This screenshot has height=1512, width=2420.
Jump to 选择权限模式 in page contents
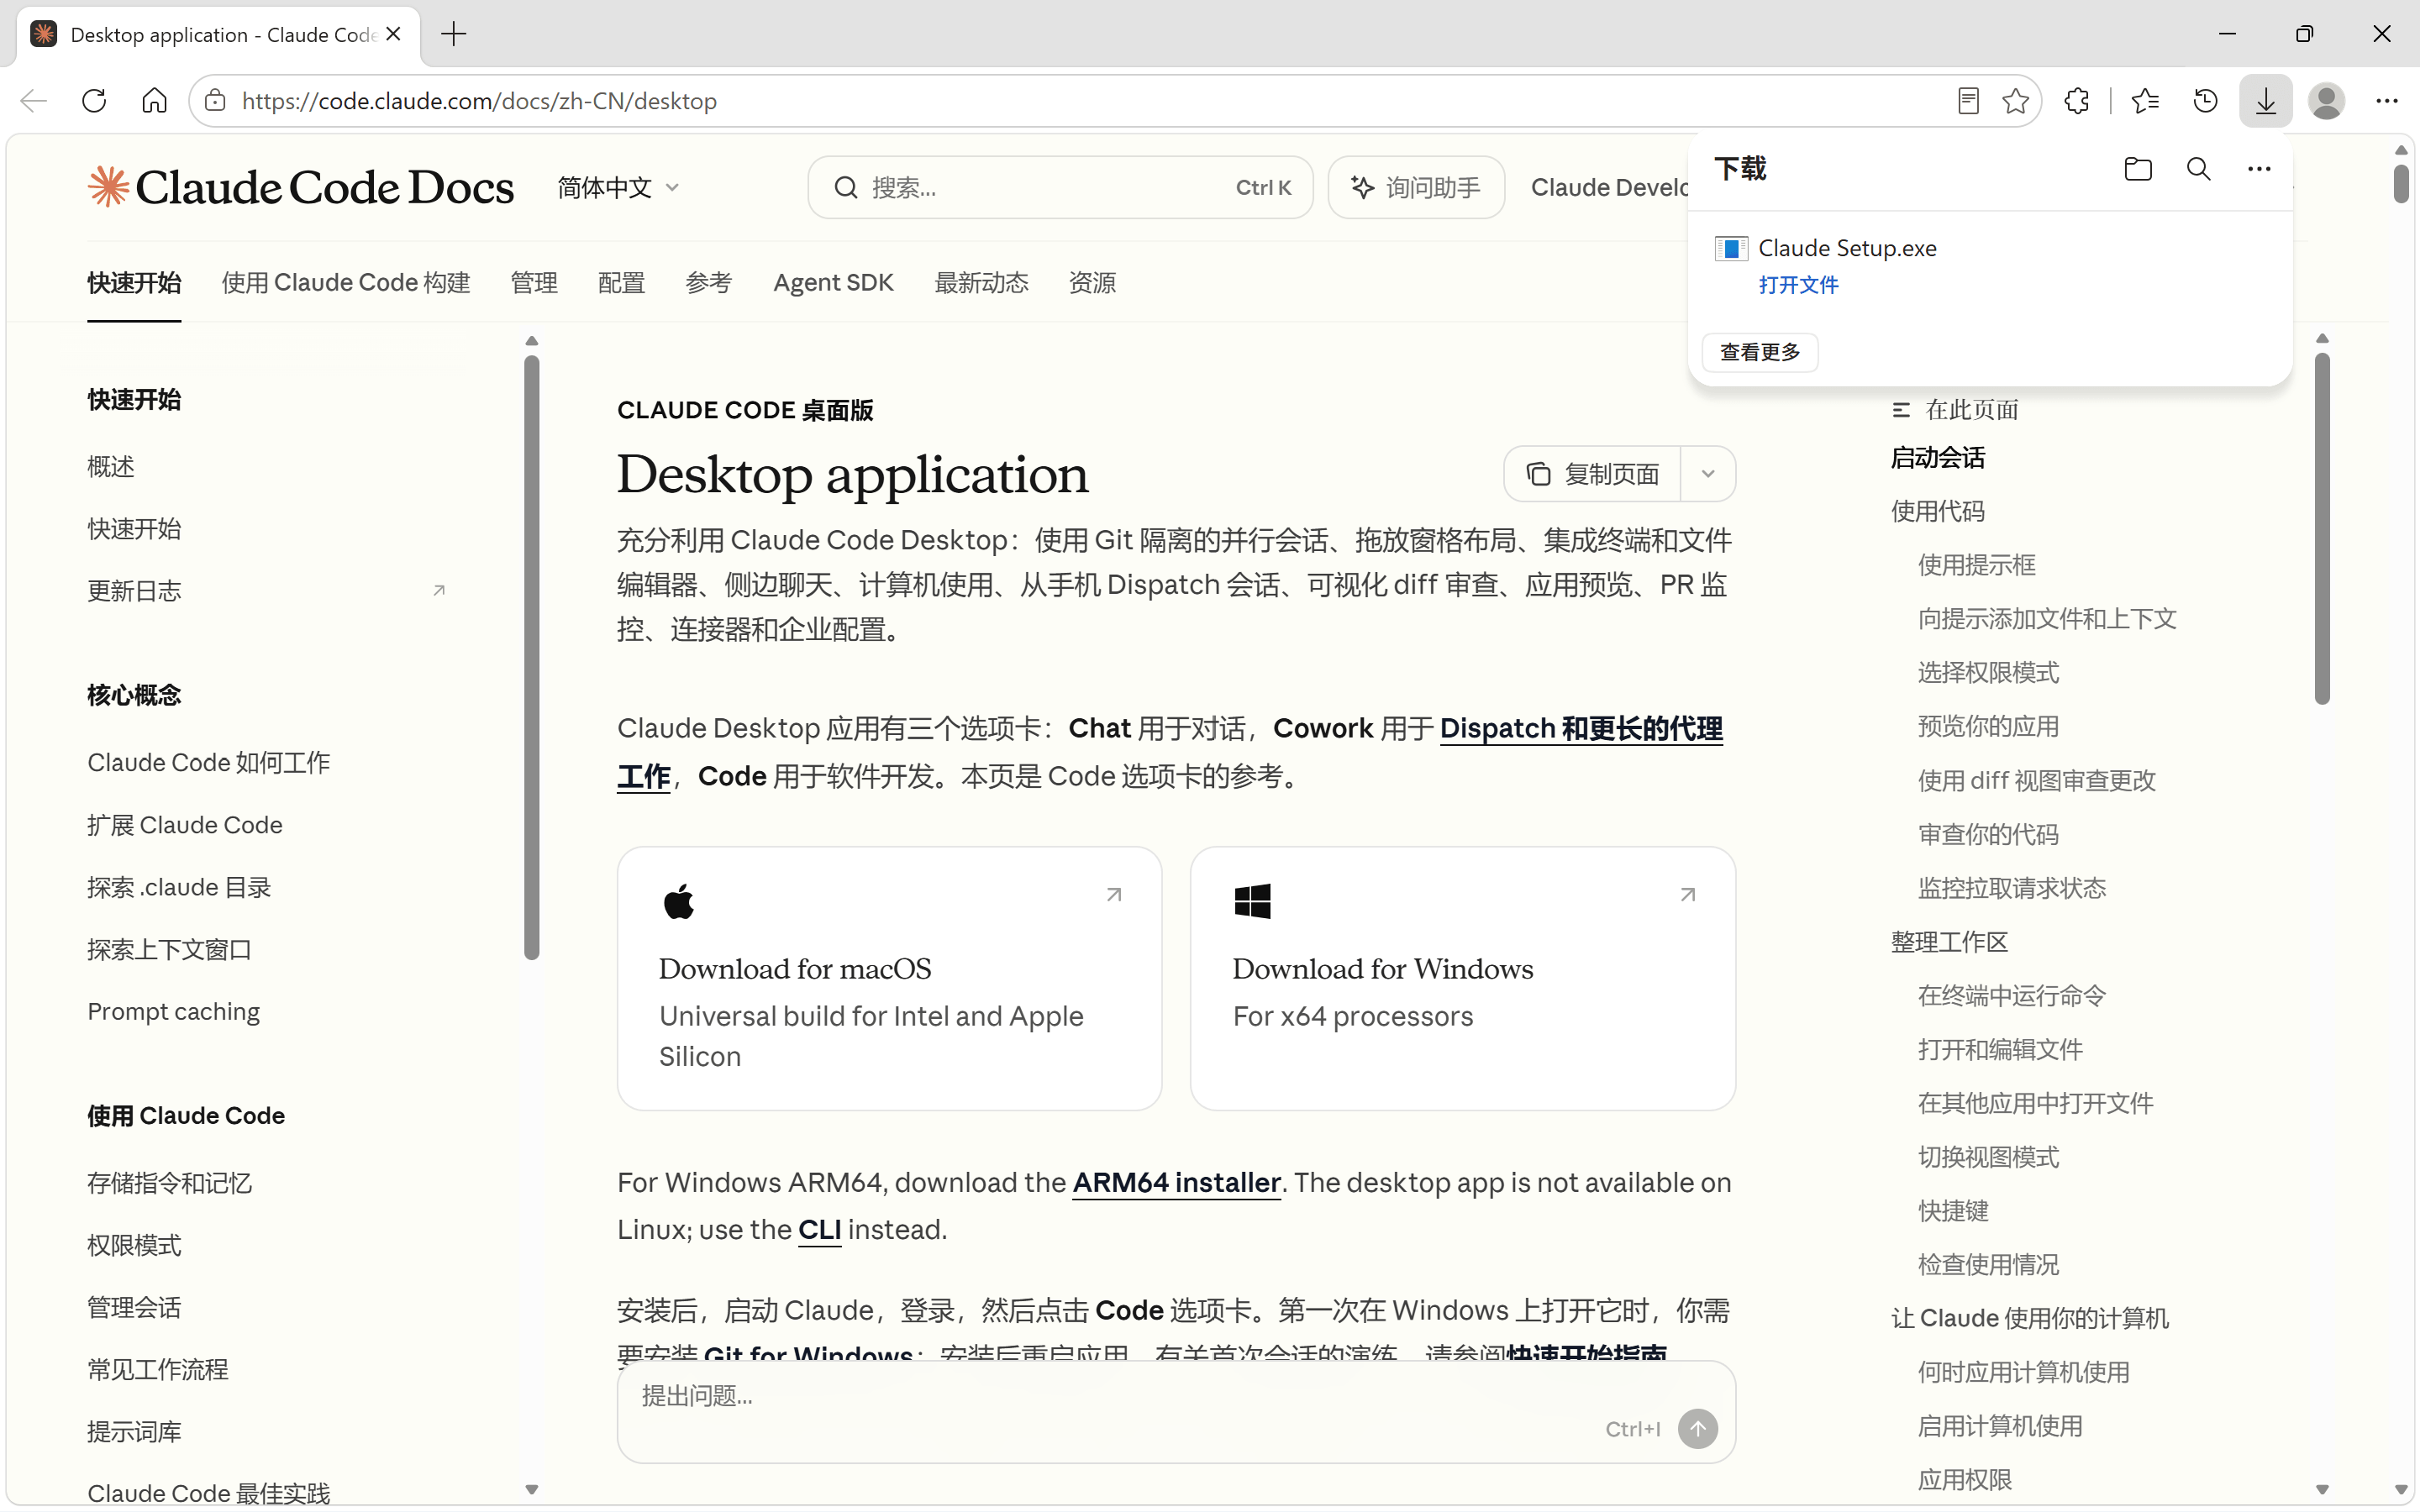(1988, 673)
